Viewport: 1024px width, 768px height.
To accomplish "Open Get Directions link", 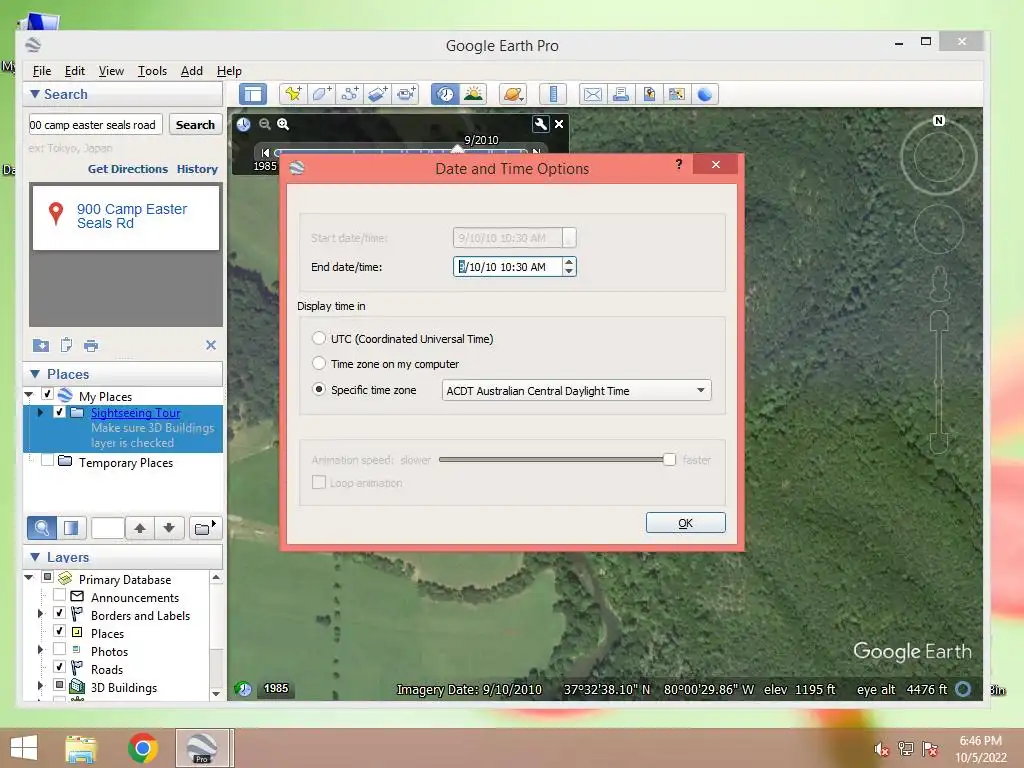I will (128, 169).
